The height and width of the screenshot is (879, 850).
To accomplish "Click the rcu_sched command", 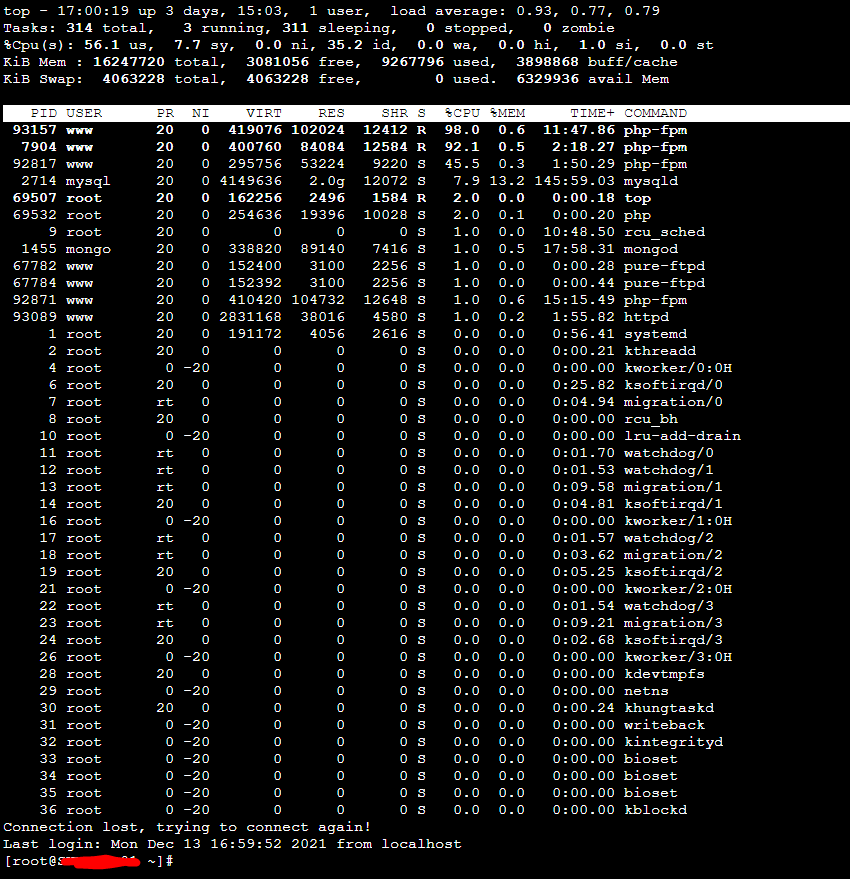I will coord(664,232).
